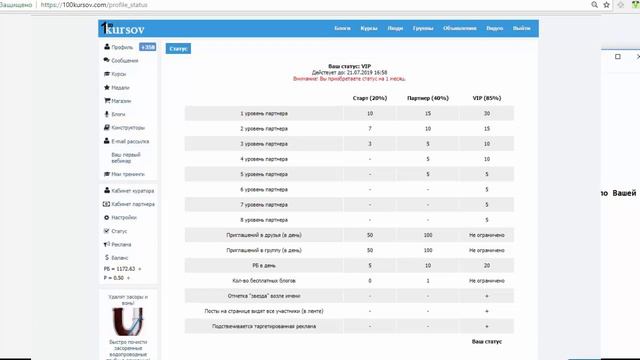Open Магазин cart icon in sidebar
This screenshot has height=360, width=640.
[x=107, y=101]
